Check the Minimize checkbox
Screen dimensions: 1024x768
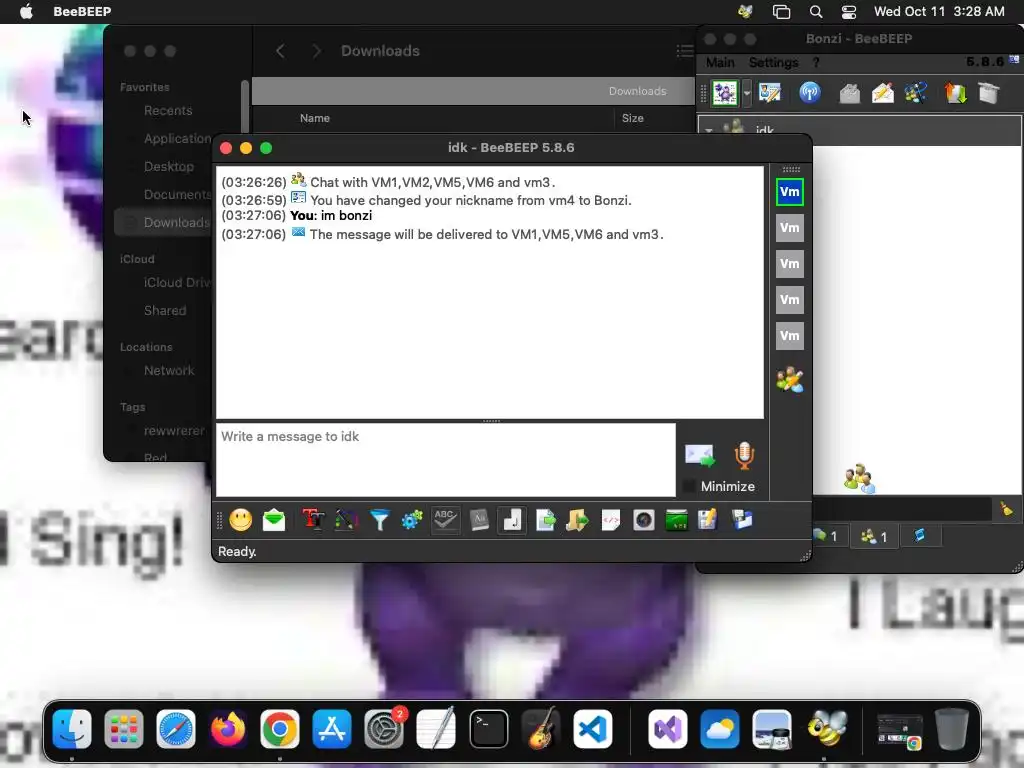coord(688,486)
